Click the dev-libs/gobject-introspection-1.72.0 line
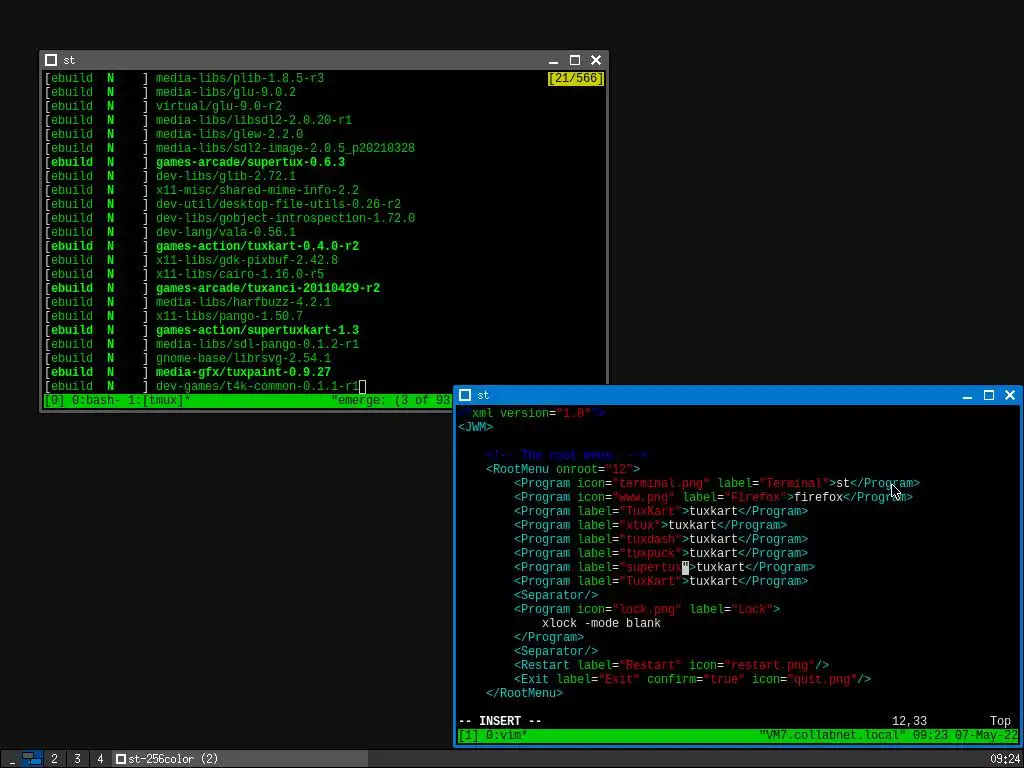This screenshot has height=768, width=1024. (x=285, y=218)
